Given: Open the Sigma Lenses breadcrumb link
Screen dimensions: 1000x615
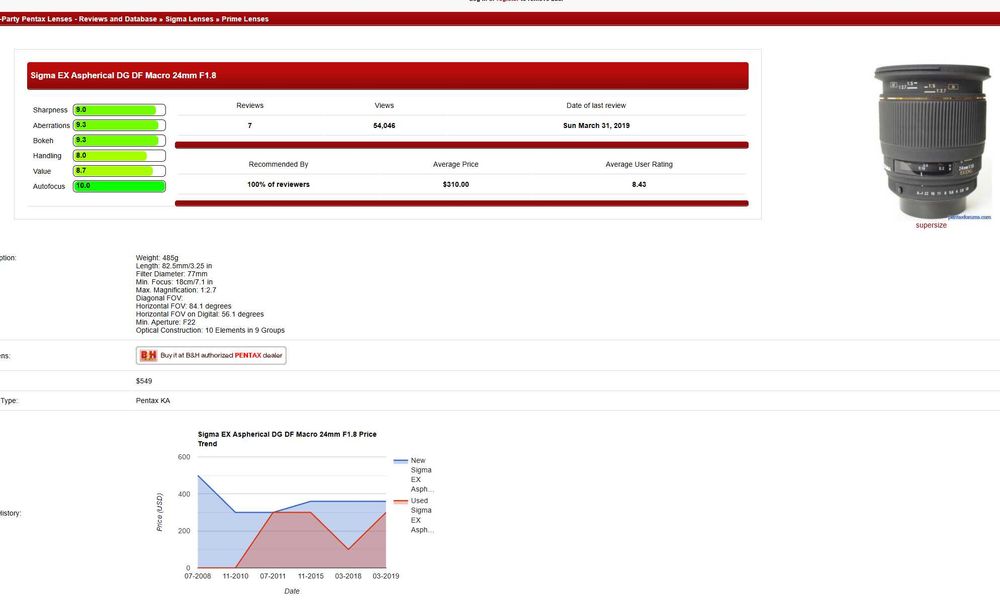Looking at the screenshot, I should 189,19.
